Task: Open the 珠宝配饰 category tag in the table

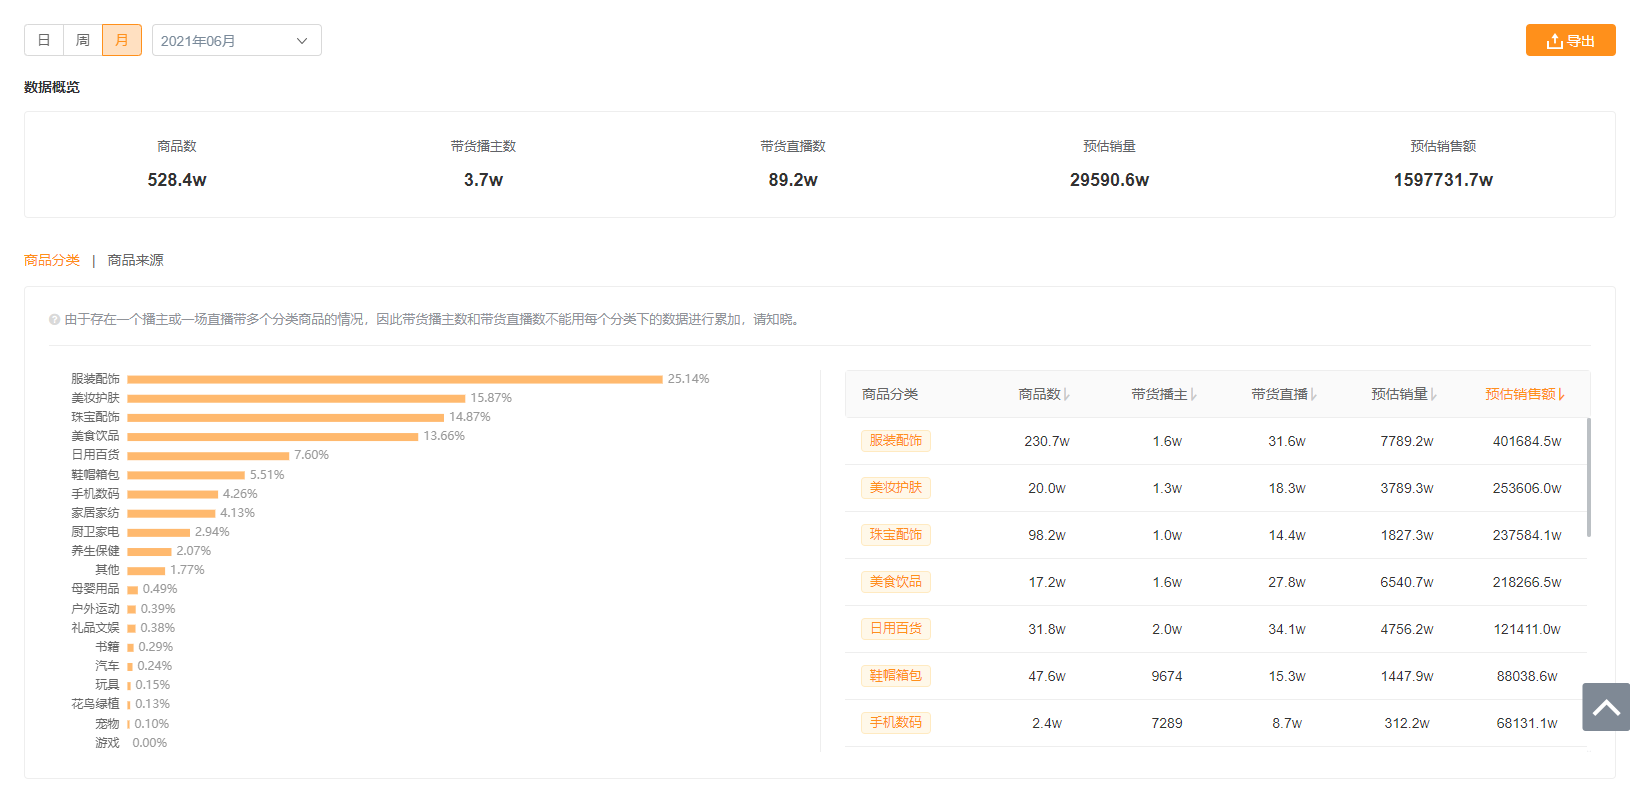Action: [x=896, y=535]
